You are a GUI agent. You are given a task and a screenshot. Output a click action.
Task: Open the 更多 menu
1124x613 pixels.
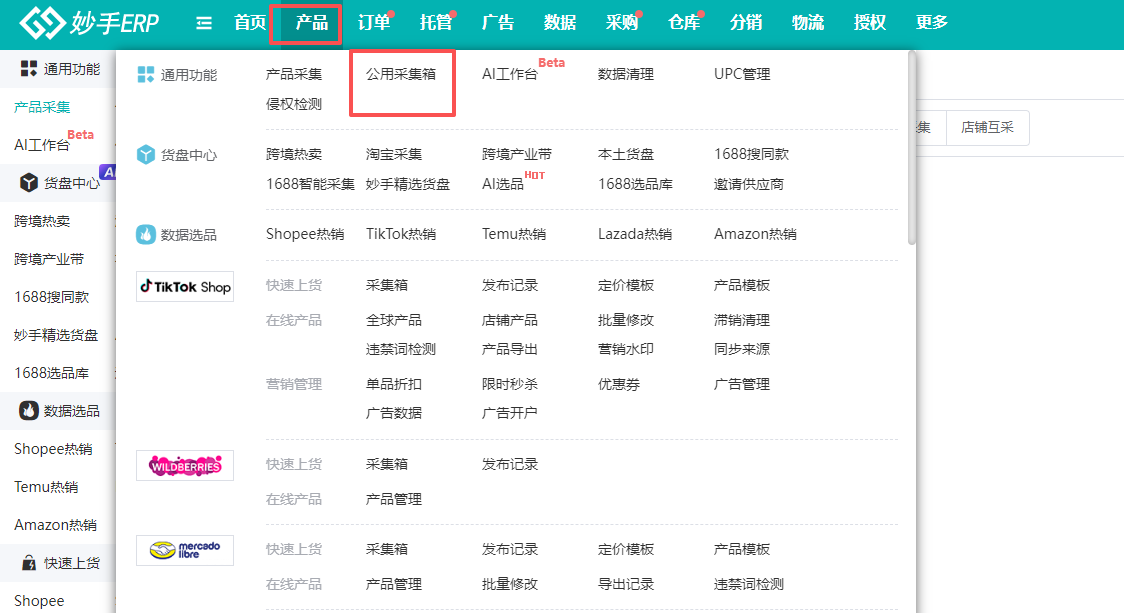pyautogui.click(x=930, y=22)
